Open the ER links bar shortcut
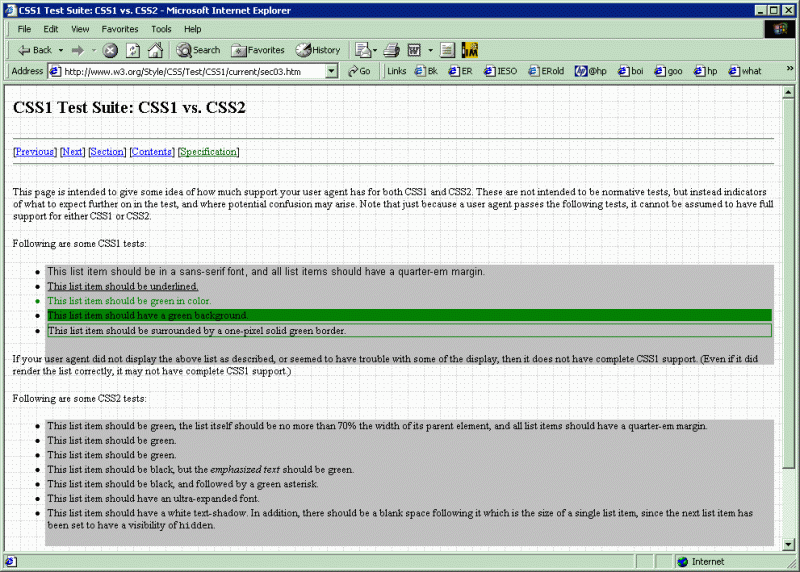This screenshot has width=800, height=572. [460, 71]
